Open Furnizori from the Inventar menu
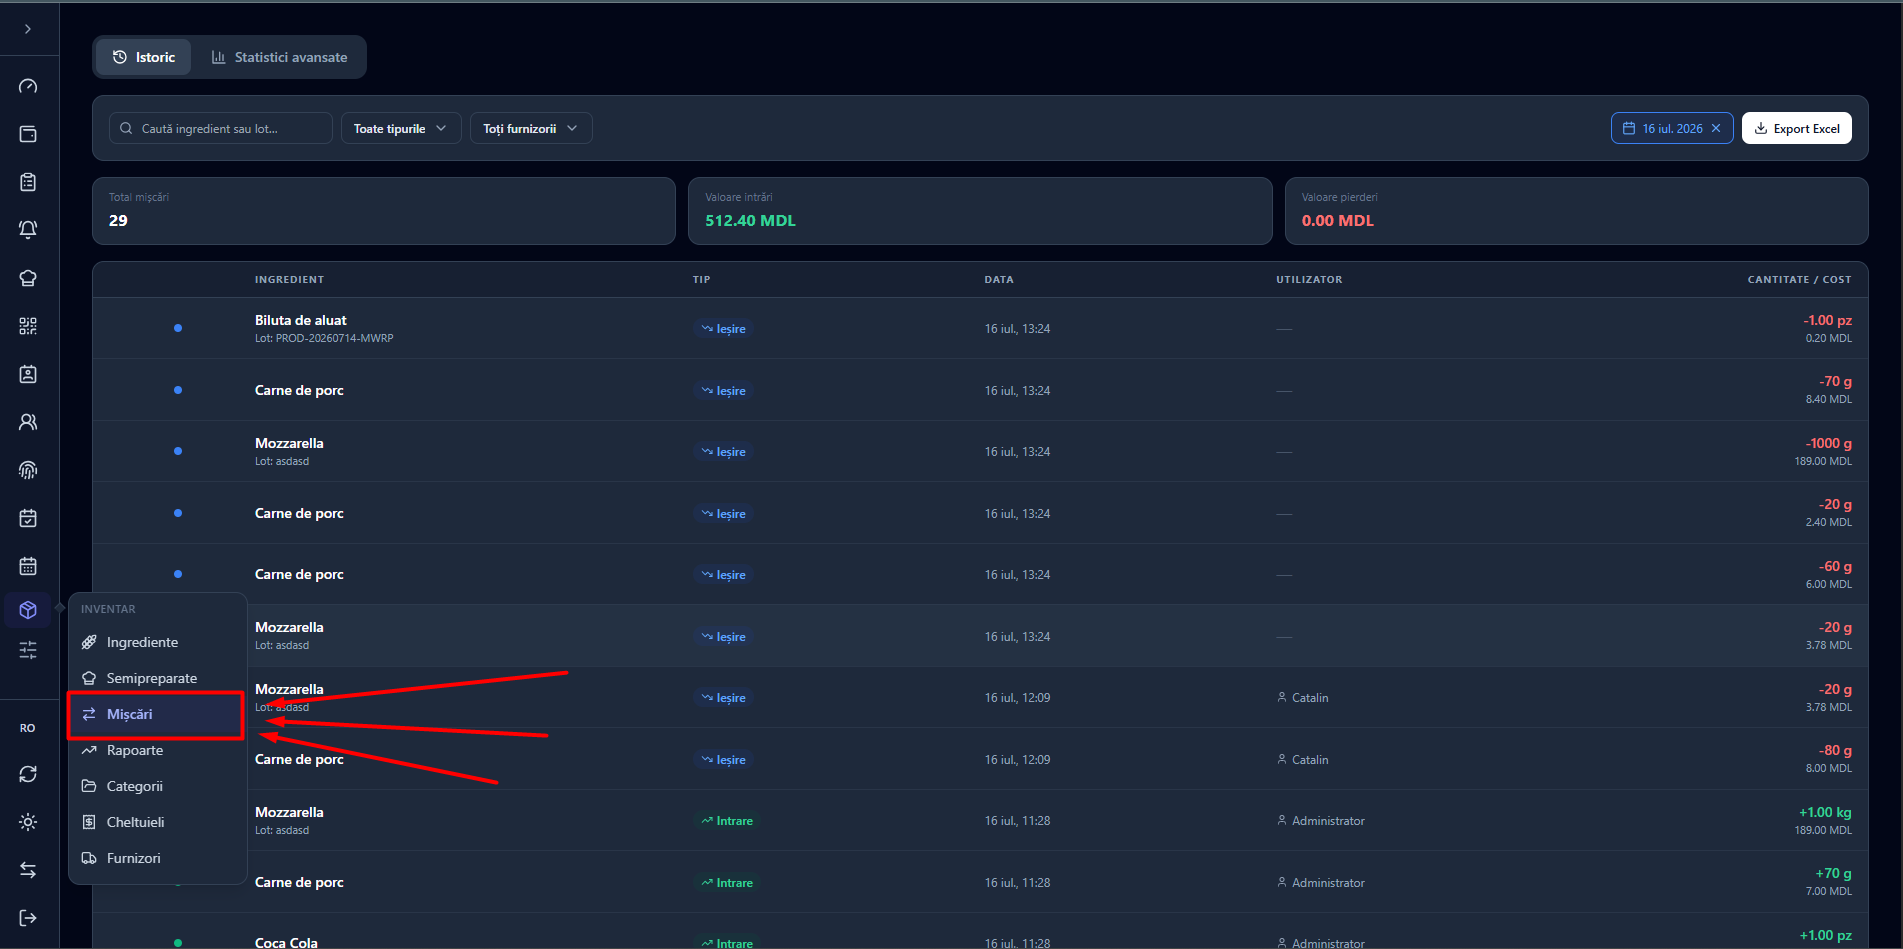Screen dimensions: 1903x949 coord(157,858)
